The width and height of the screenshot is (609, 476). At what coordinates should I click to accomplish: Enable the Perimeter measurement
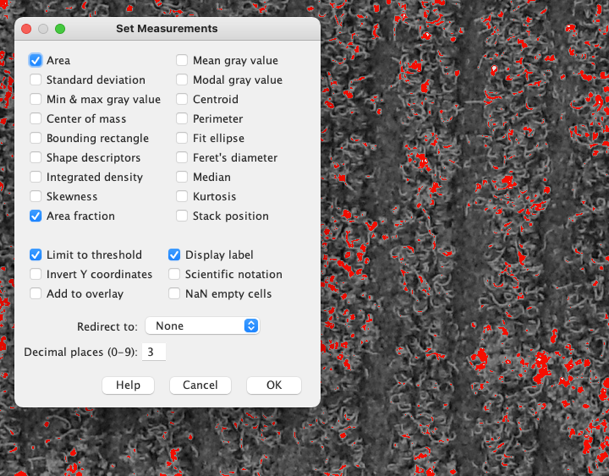pos(182,119)
